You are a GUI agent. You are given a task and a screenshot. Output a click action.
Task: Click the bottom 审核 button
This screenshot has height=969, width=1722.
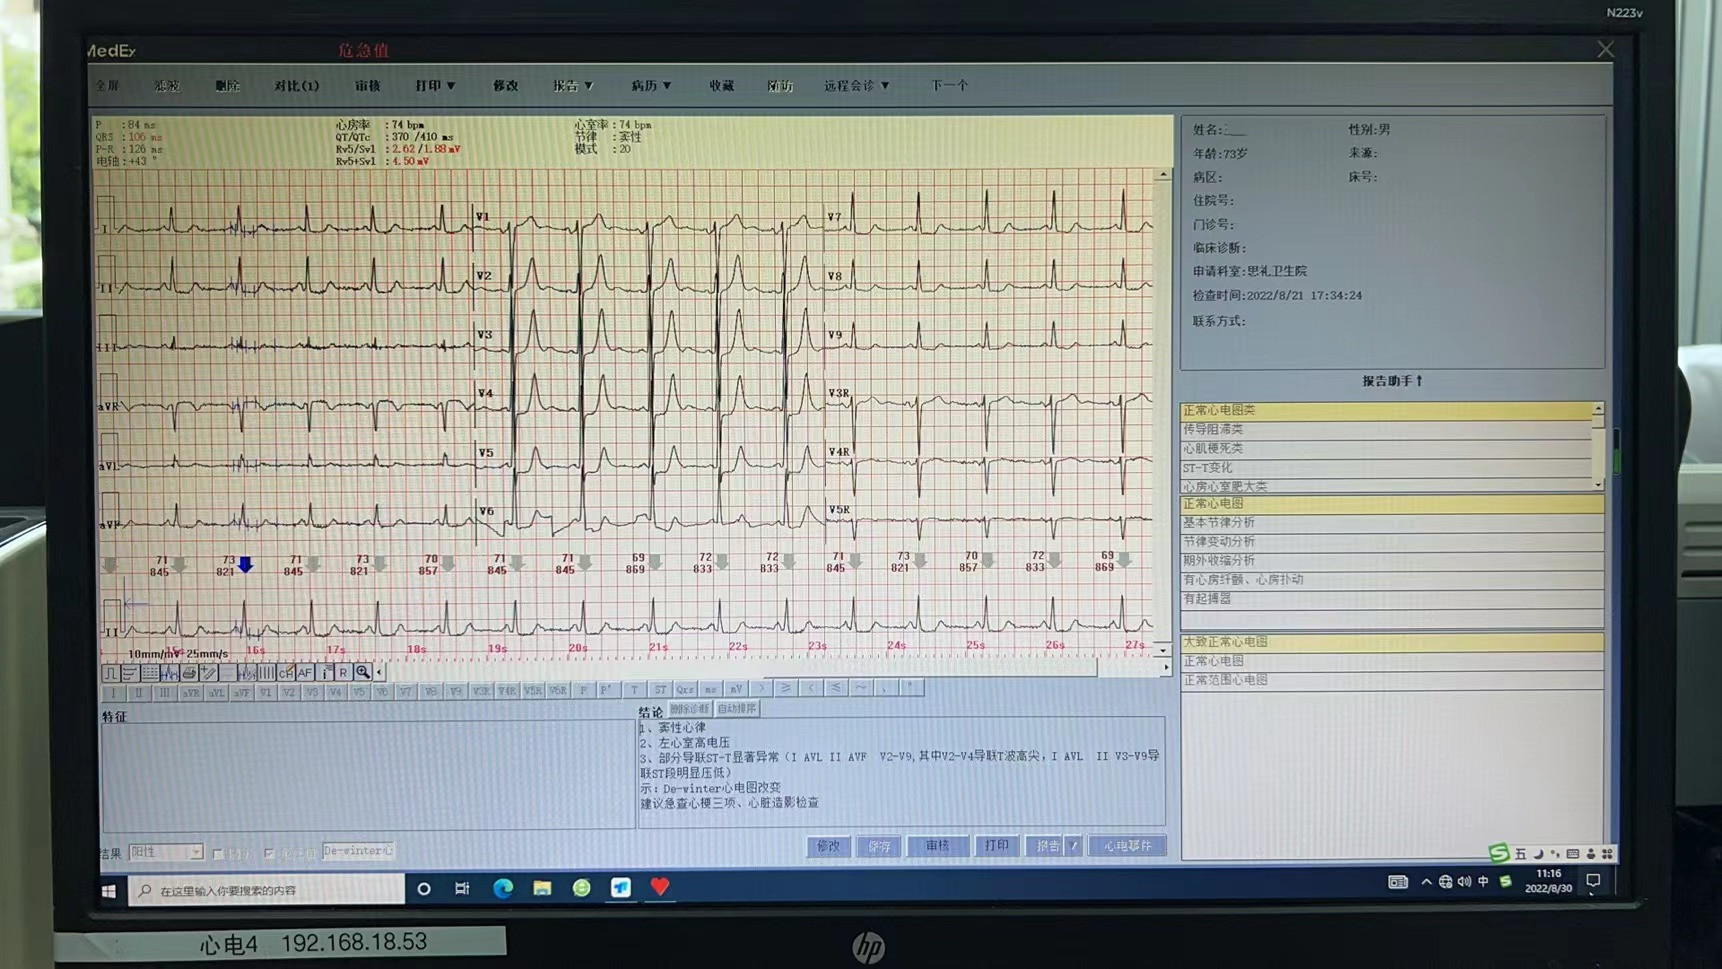tap(937, 846)
